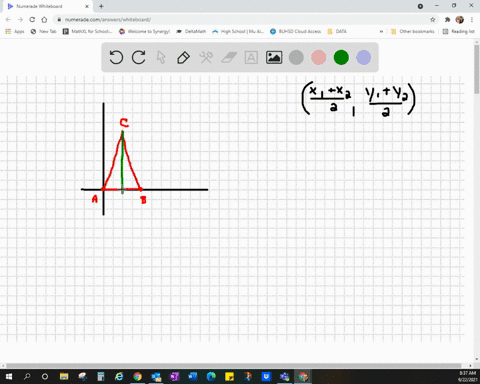This screenshot has width=480, height=384.
Task: Open the DeltaMath bookmark
Action: pyautogui.click(x=191, y=31)
